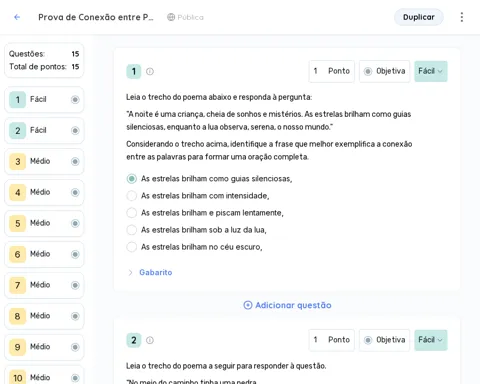Jump to question 6 Médio in sidebar

coord(44,254)
